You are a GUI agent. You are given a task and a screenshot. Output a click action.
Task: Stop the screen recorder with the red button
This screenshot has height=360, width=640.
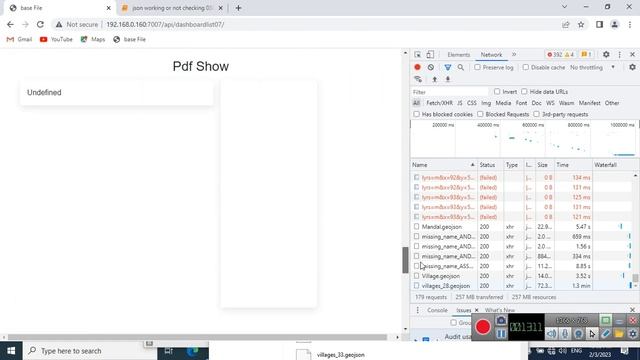pos(483,327)
